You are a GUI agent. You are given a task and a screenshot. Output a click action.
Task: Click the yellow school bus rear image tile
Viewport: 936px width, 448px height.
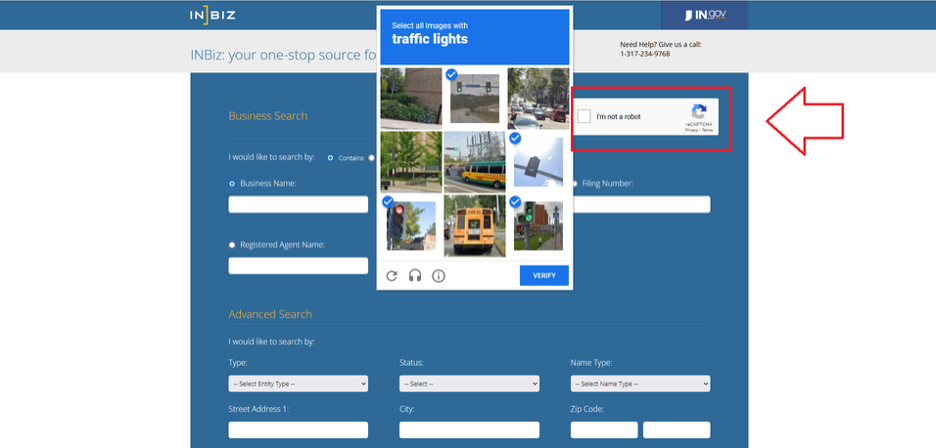coord(474,225)
